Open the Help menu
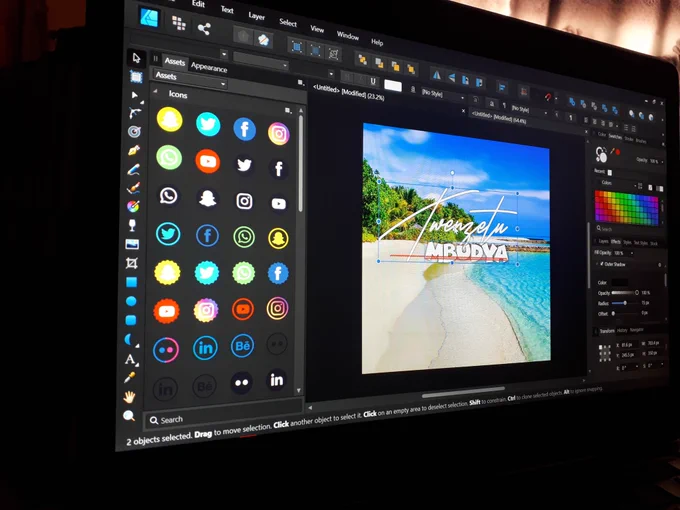 point(377,42)
